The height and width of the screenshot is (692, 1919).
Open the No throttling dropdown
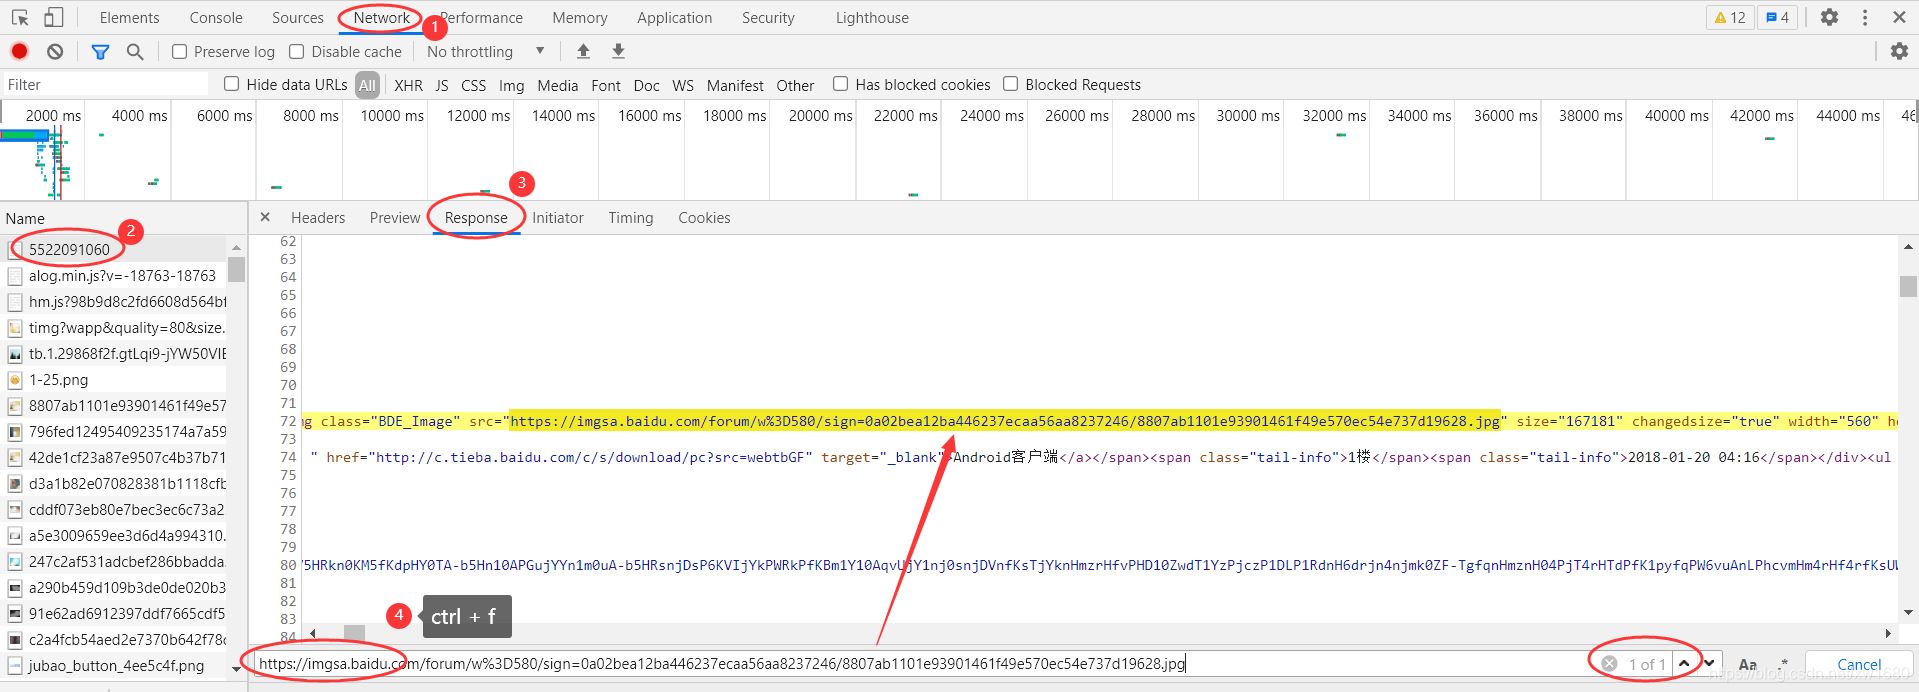pyautogui.click(x=485, y=51)
